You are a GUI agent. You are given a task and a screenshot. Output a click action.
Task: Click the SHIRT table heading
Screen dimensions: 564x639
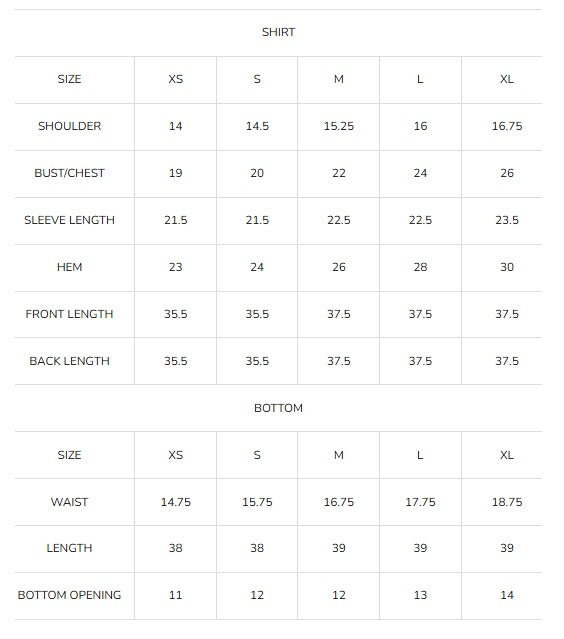tap(278, 32)
